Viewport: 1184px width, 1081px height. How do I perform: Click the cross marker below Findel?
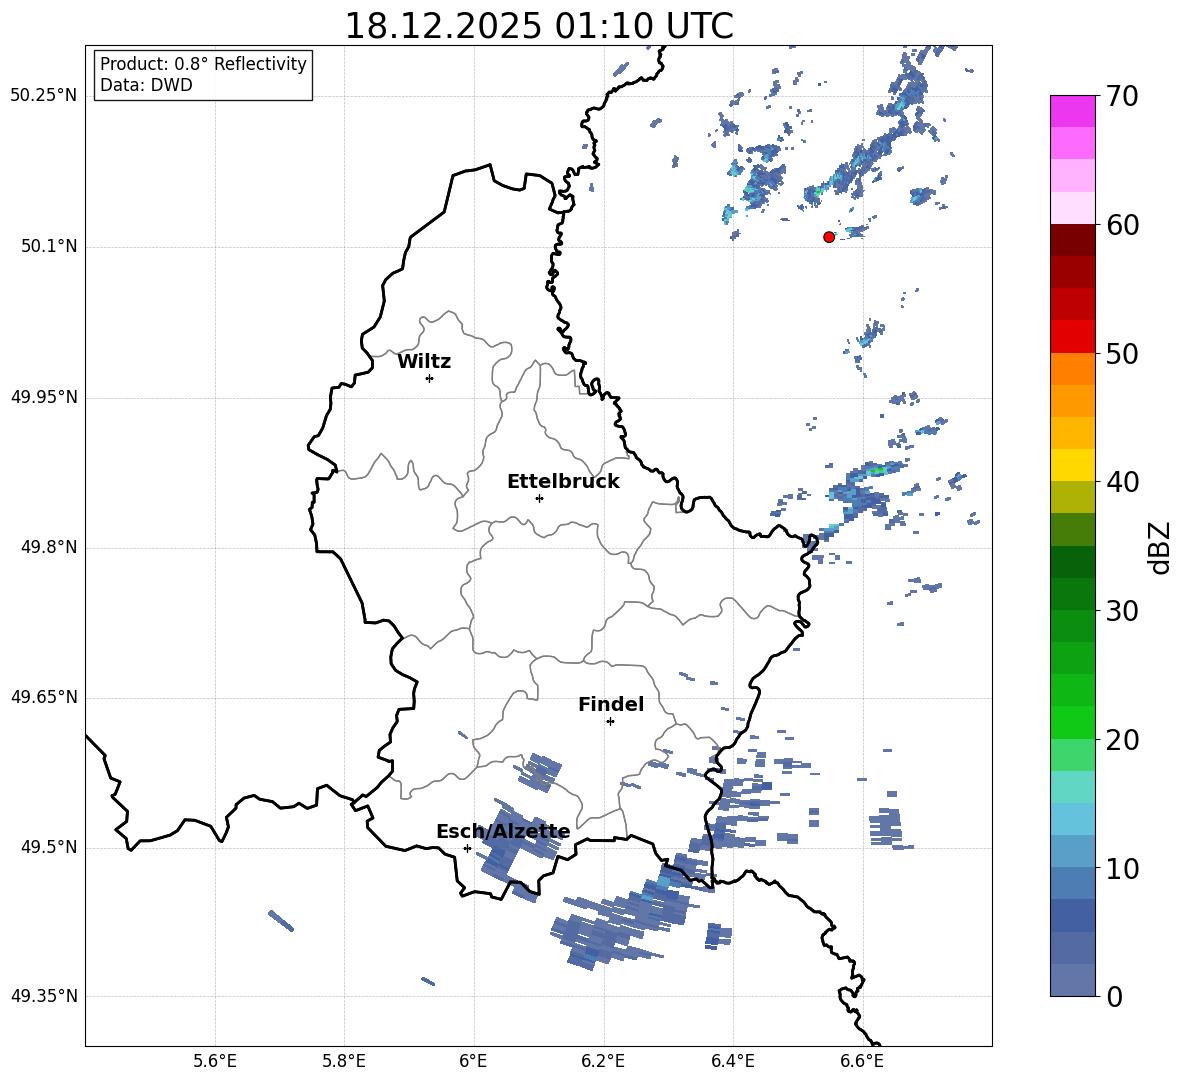pyautogui.click(x=610, y=722)
